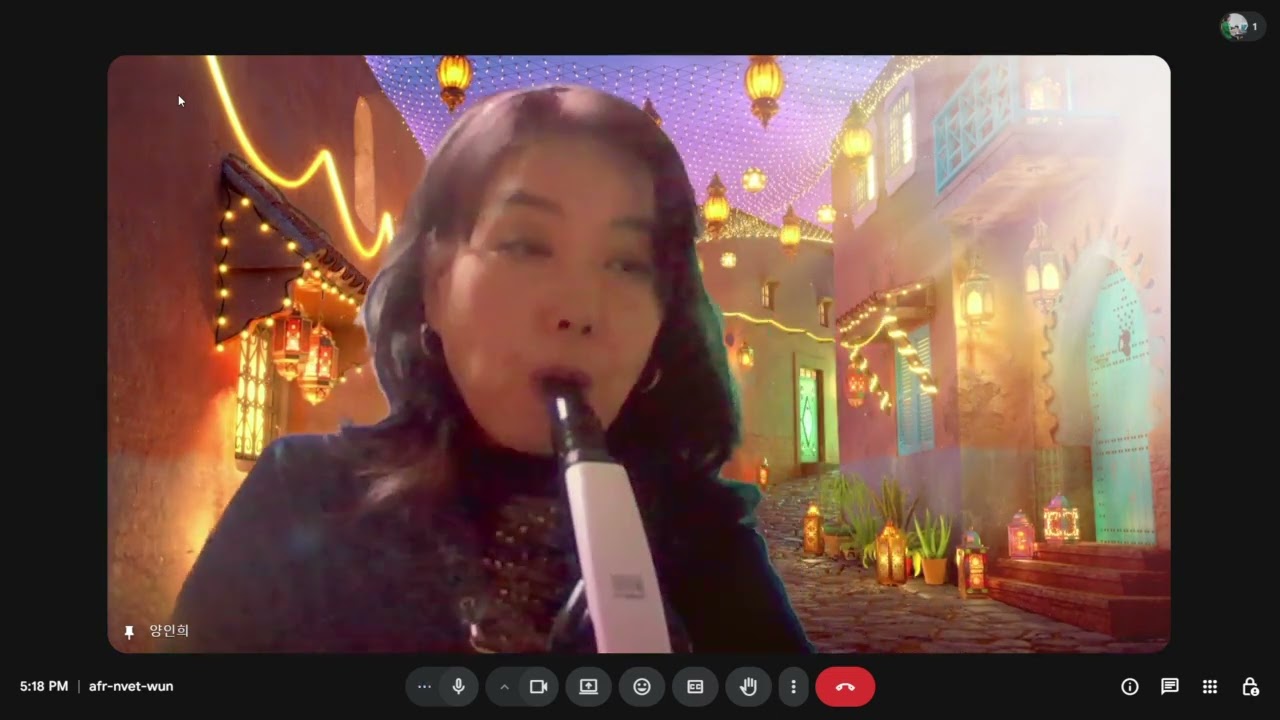Expand video options chevron
Screen dimensions: 1280x720
click(504, 687)
